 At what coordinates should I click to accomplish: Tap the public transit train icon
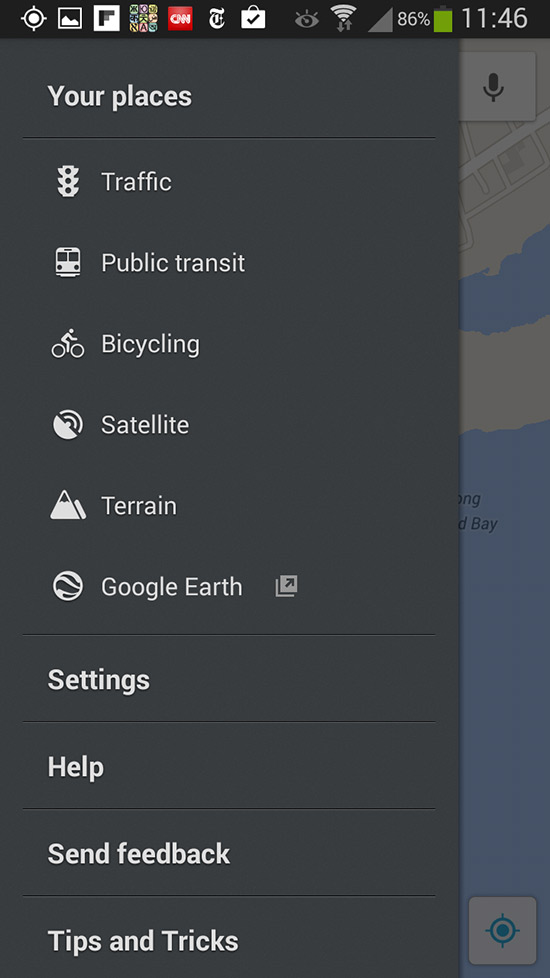click(68, 263)
